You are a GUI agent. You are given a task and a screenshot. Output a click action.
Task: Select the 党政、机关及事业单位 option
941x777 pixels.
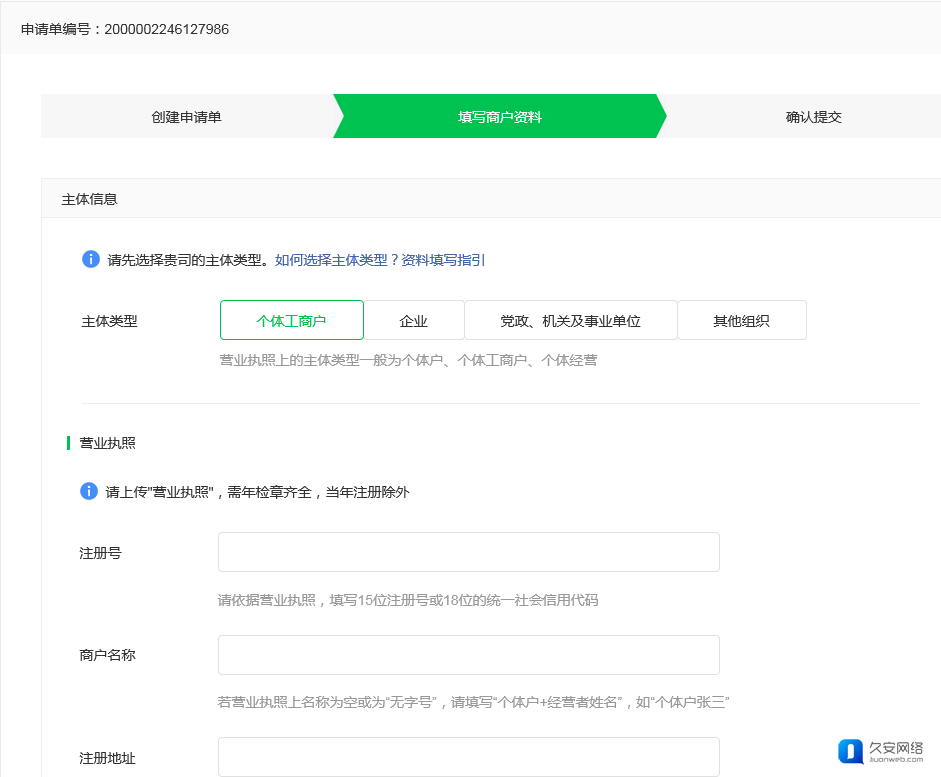[x=570, y=321]
